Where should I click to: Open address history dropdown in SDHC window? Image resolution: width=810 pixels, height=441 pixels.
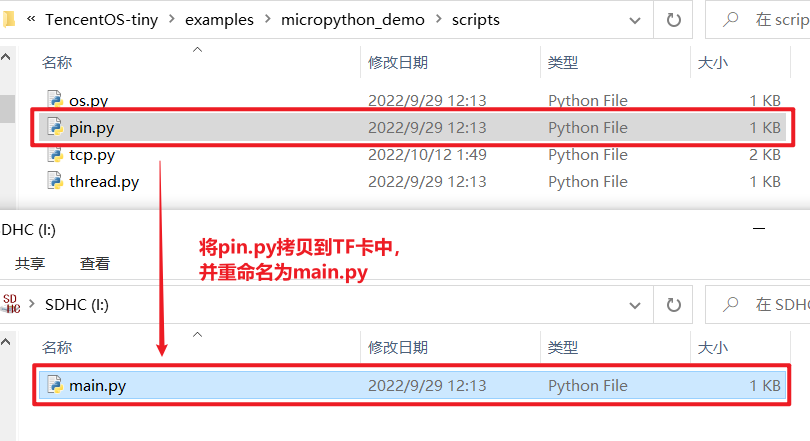coord(635,306)
